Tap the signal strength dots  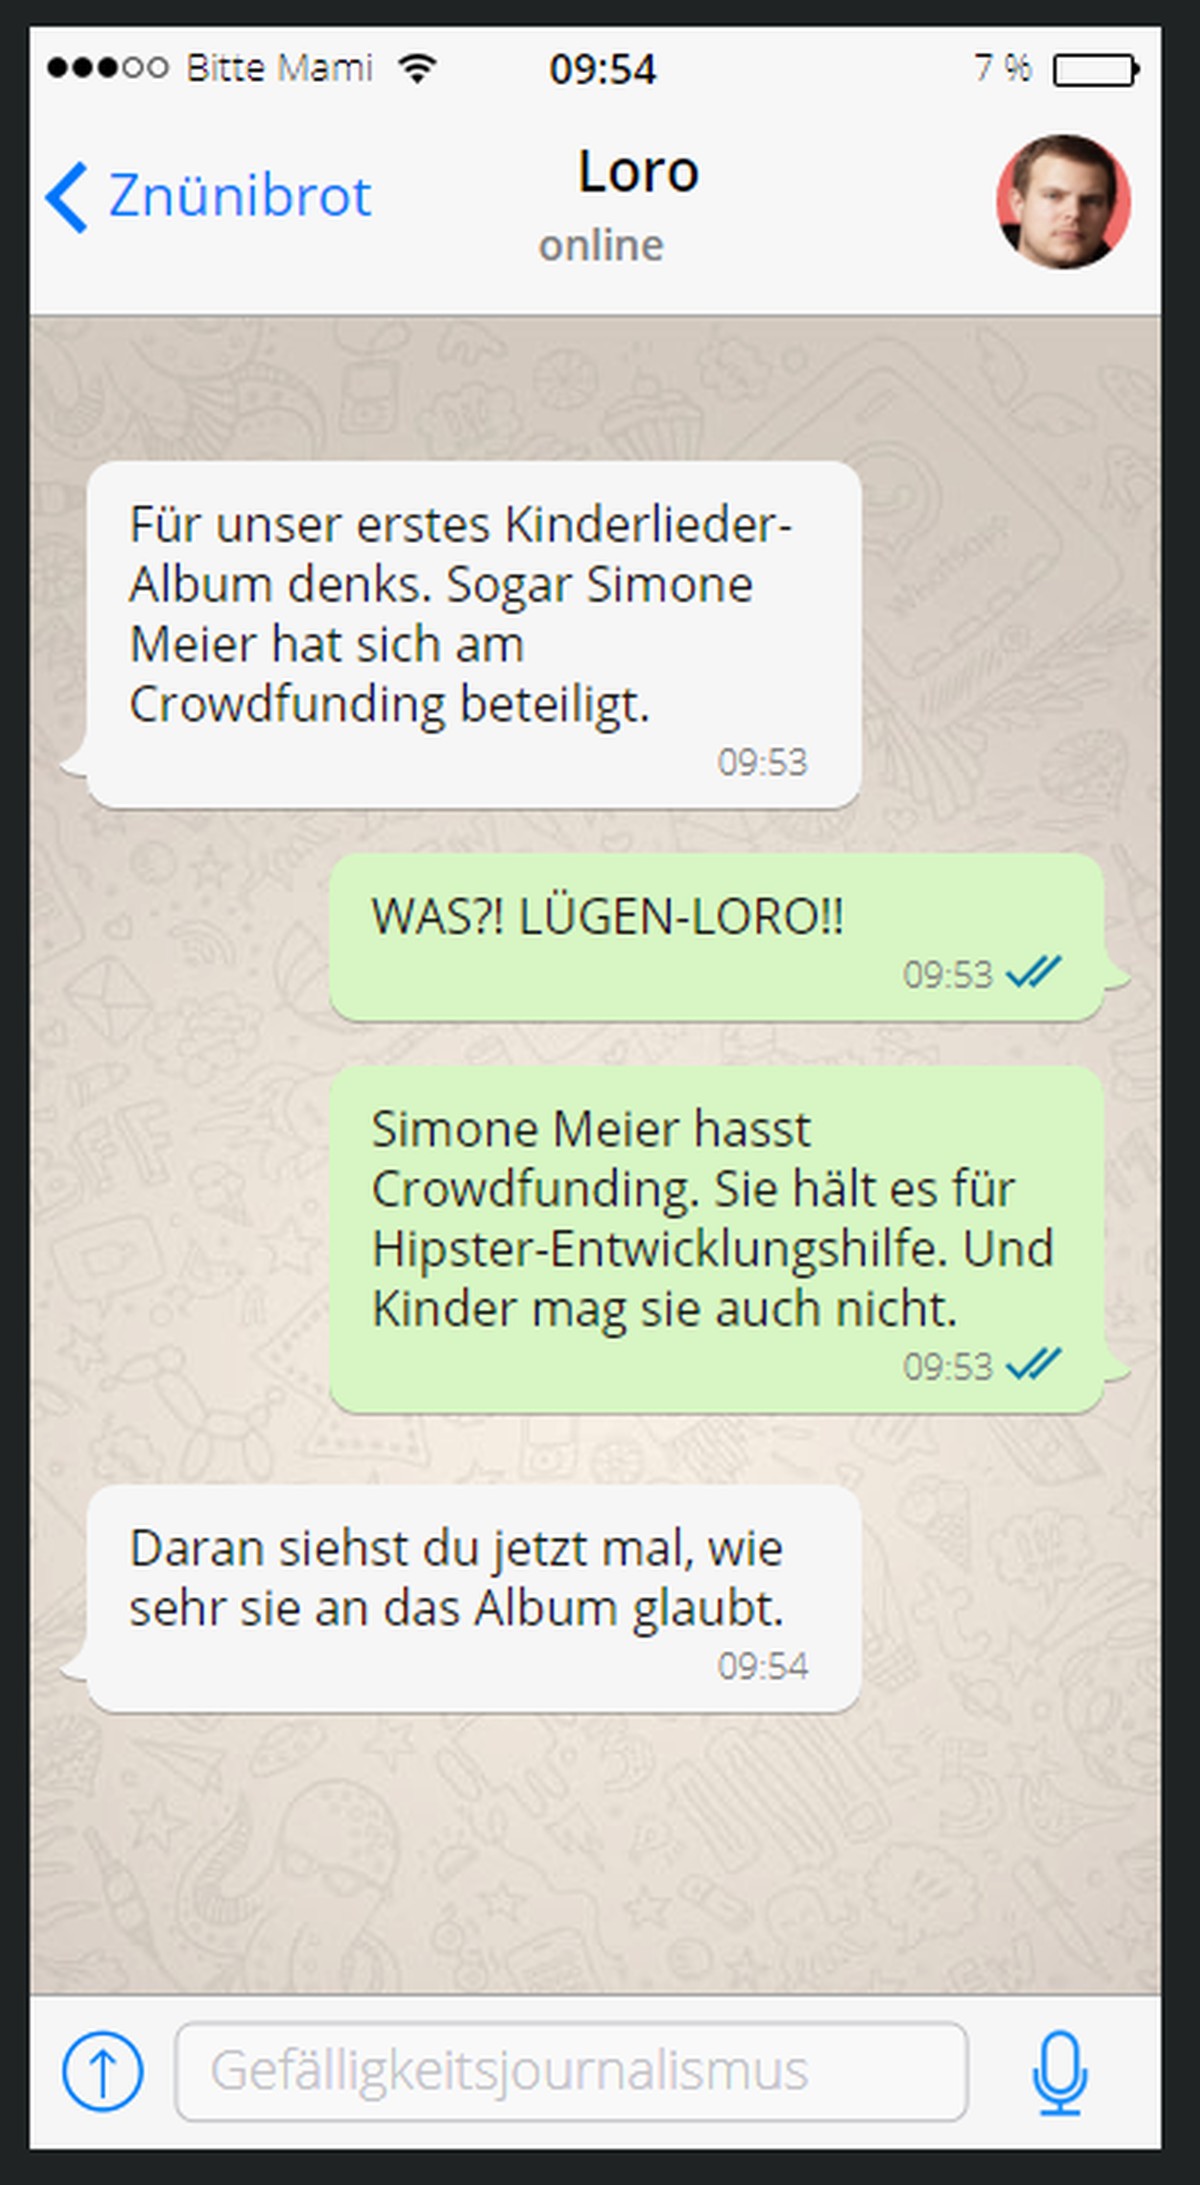coord(107,68)
